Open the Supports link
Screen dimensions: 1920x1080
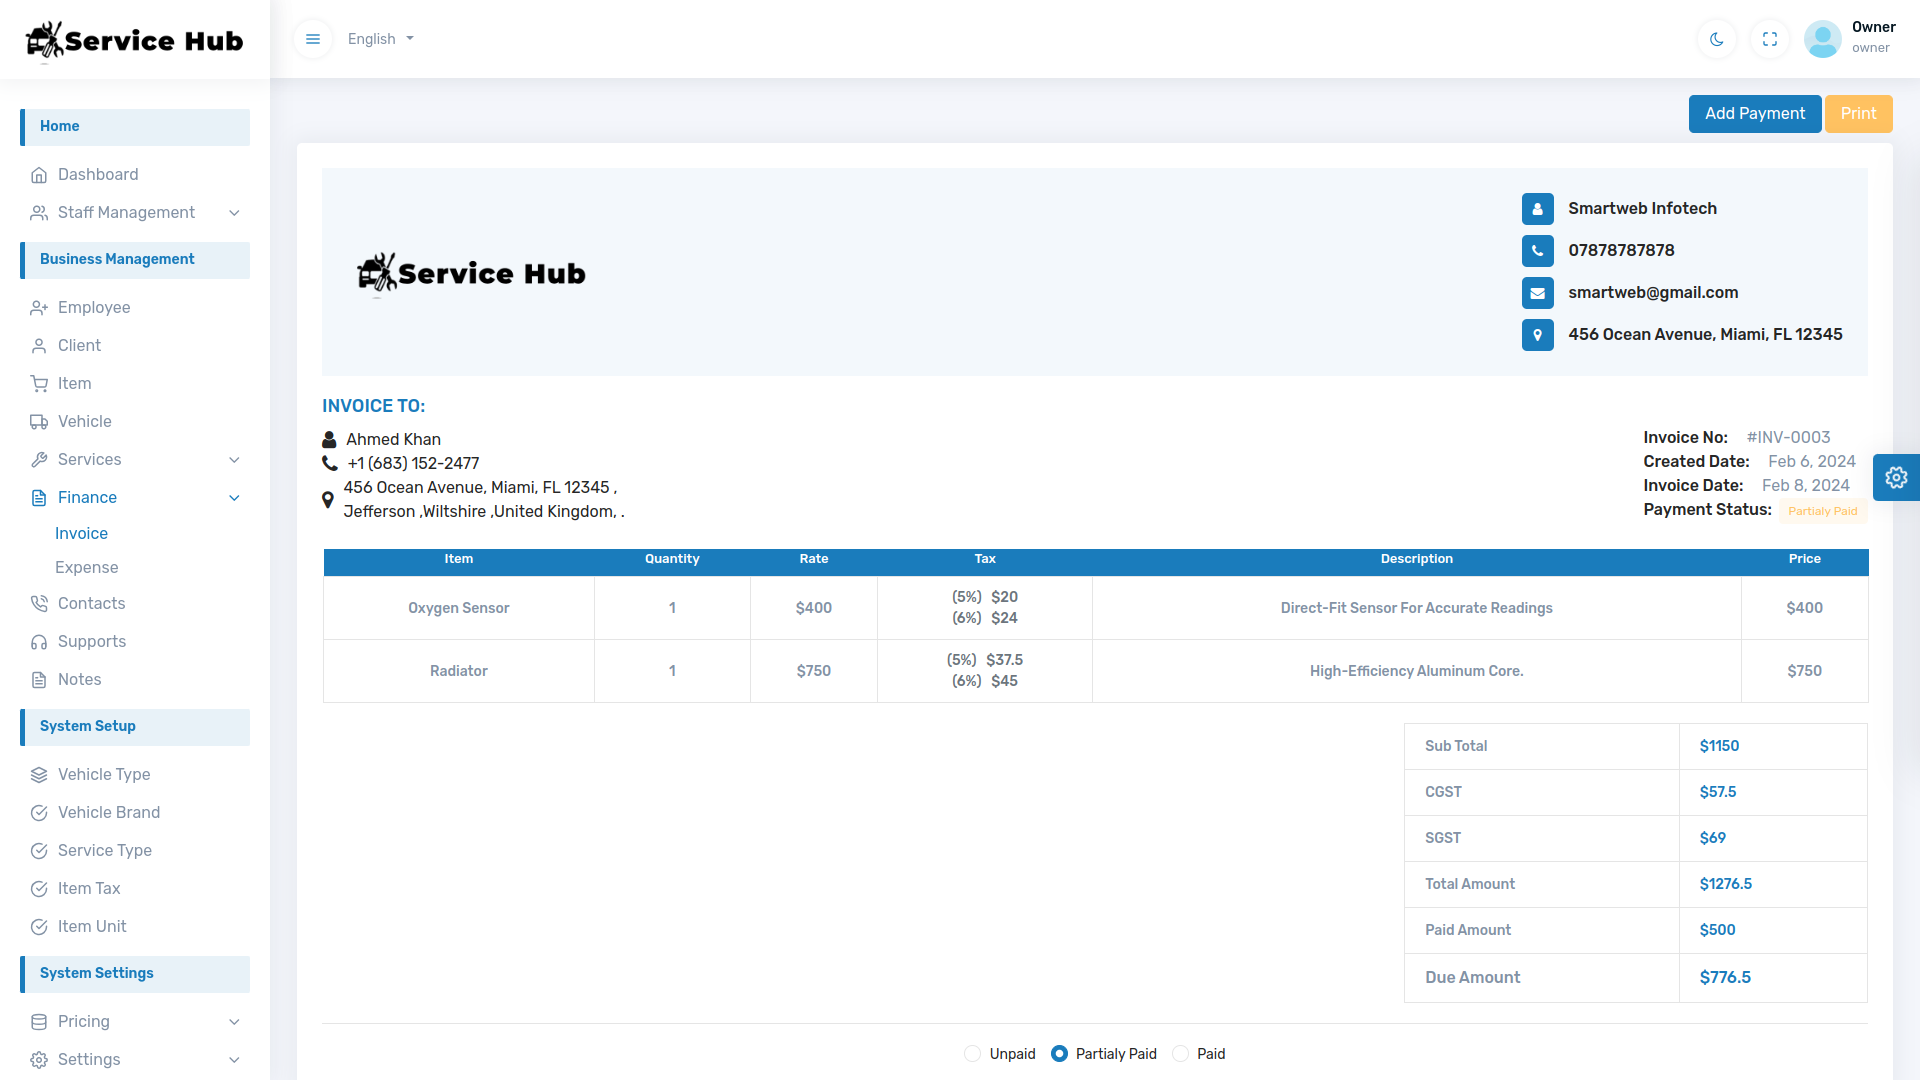click(x=92, y=642)
